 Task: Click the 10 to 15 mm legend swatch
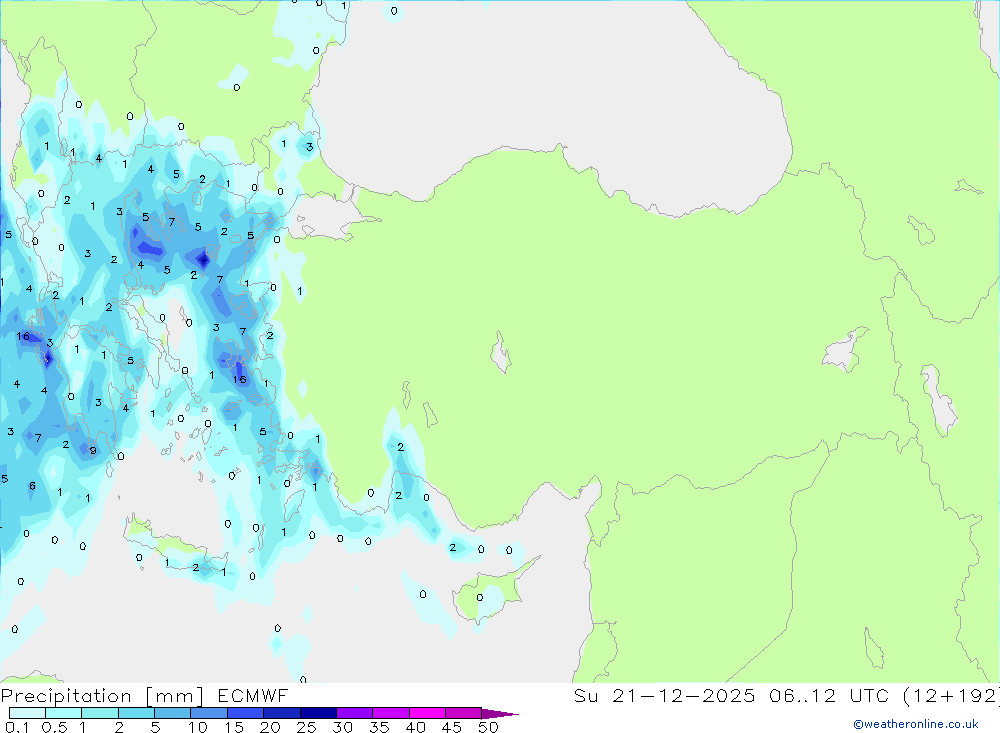(209, 713)
